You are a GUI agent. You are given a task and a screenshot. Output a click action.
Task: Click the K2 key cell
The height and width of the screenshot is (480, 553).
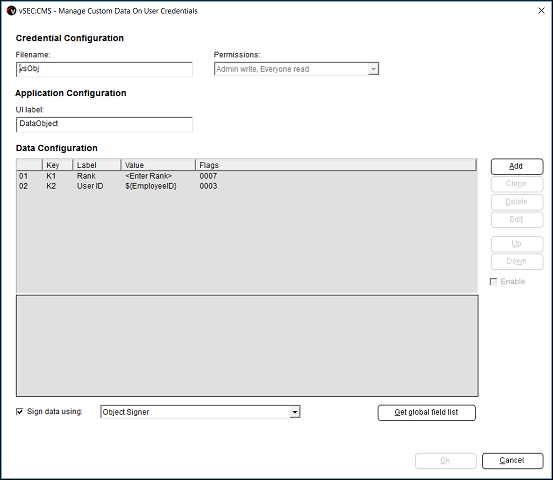click(51, 186)
